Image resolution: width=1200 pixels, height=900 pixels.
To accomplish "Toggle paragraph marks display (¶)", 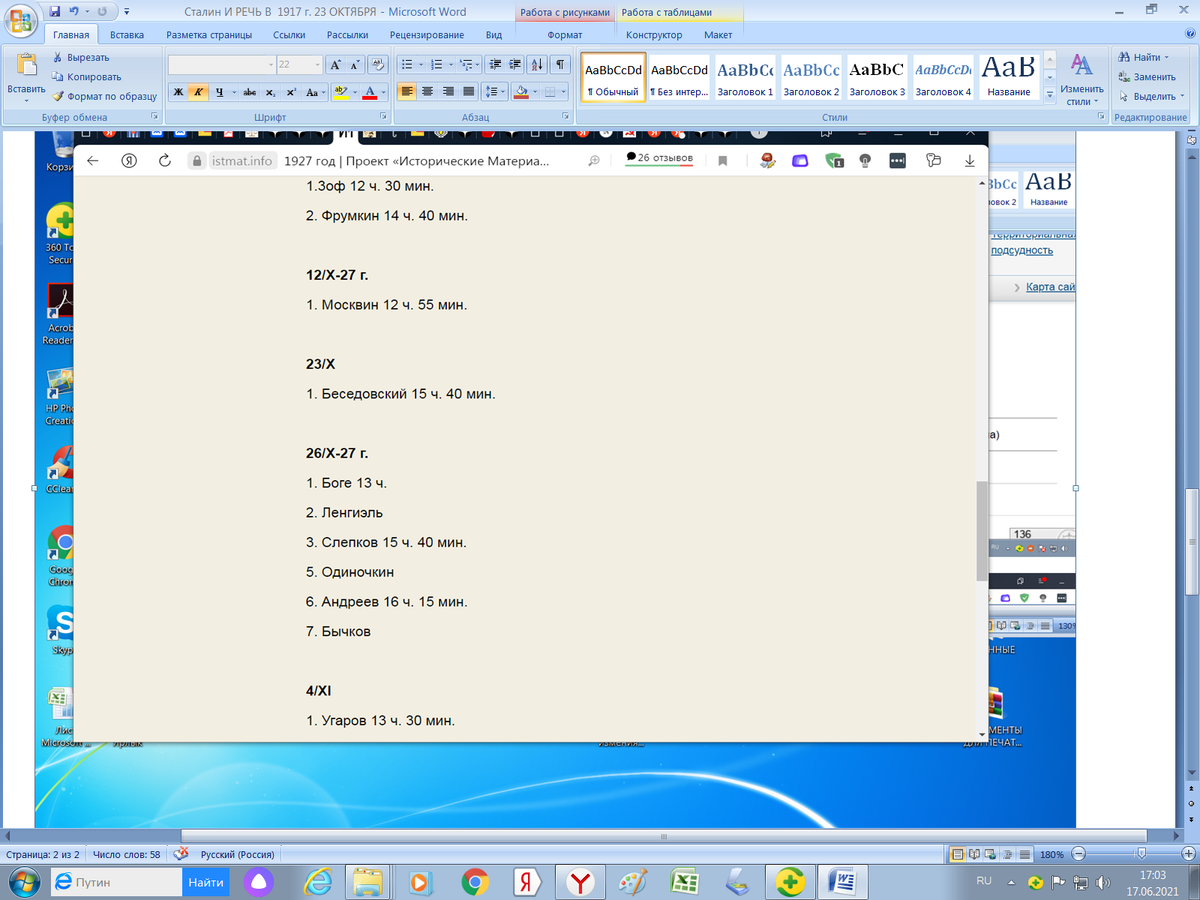I will coord(560,64).
